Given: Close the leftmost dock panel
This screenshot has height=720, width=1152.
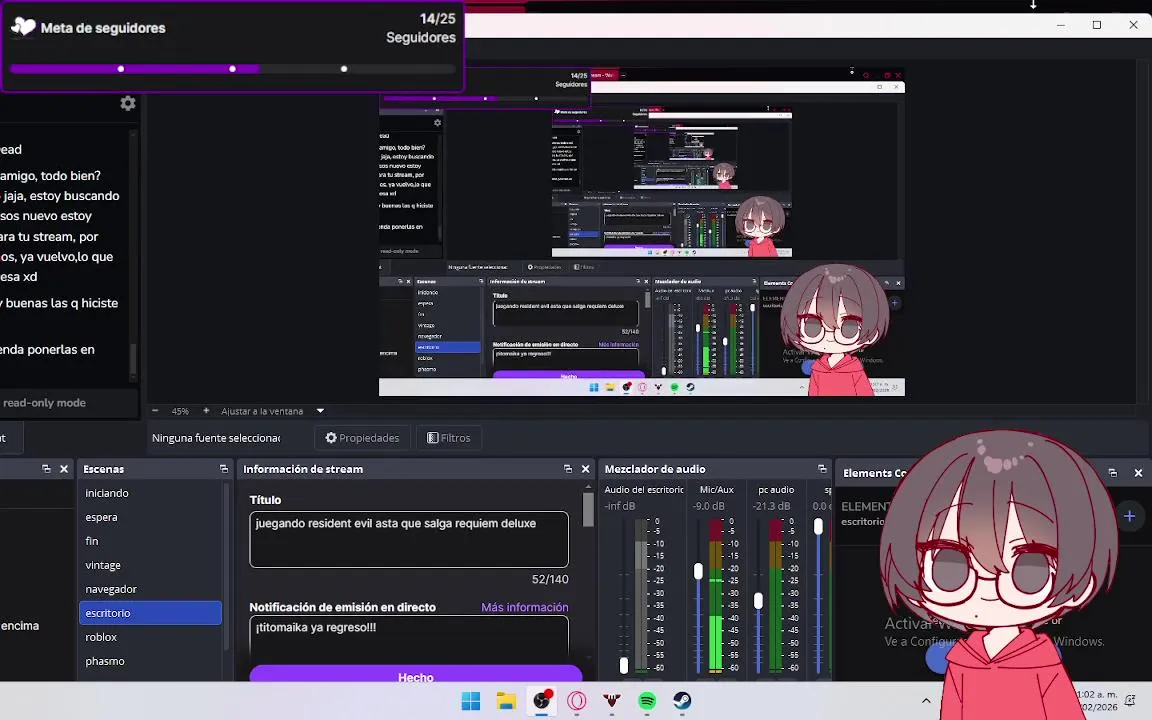Looking at the screenshot, I should tap(64, 469).
